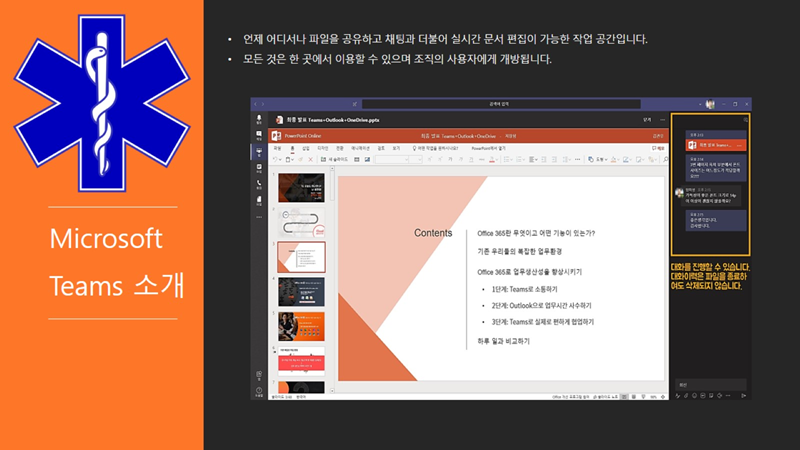800x450 pixels.
Task: Open Chat in the Teams sidebar
Action: click(x=259, y=135)
